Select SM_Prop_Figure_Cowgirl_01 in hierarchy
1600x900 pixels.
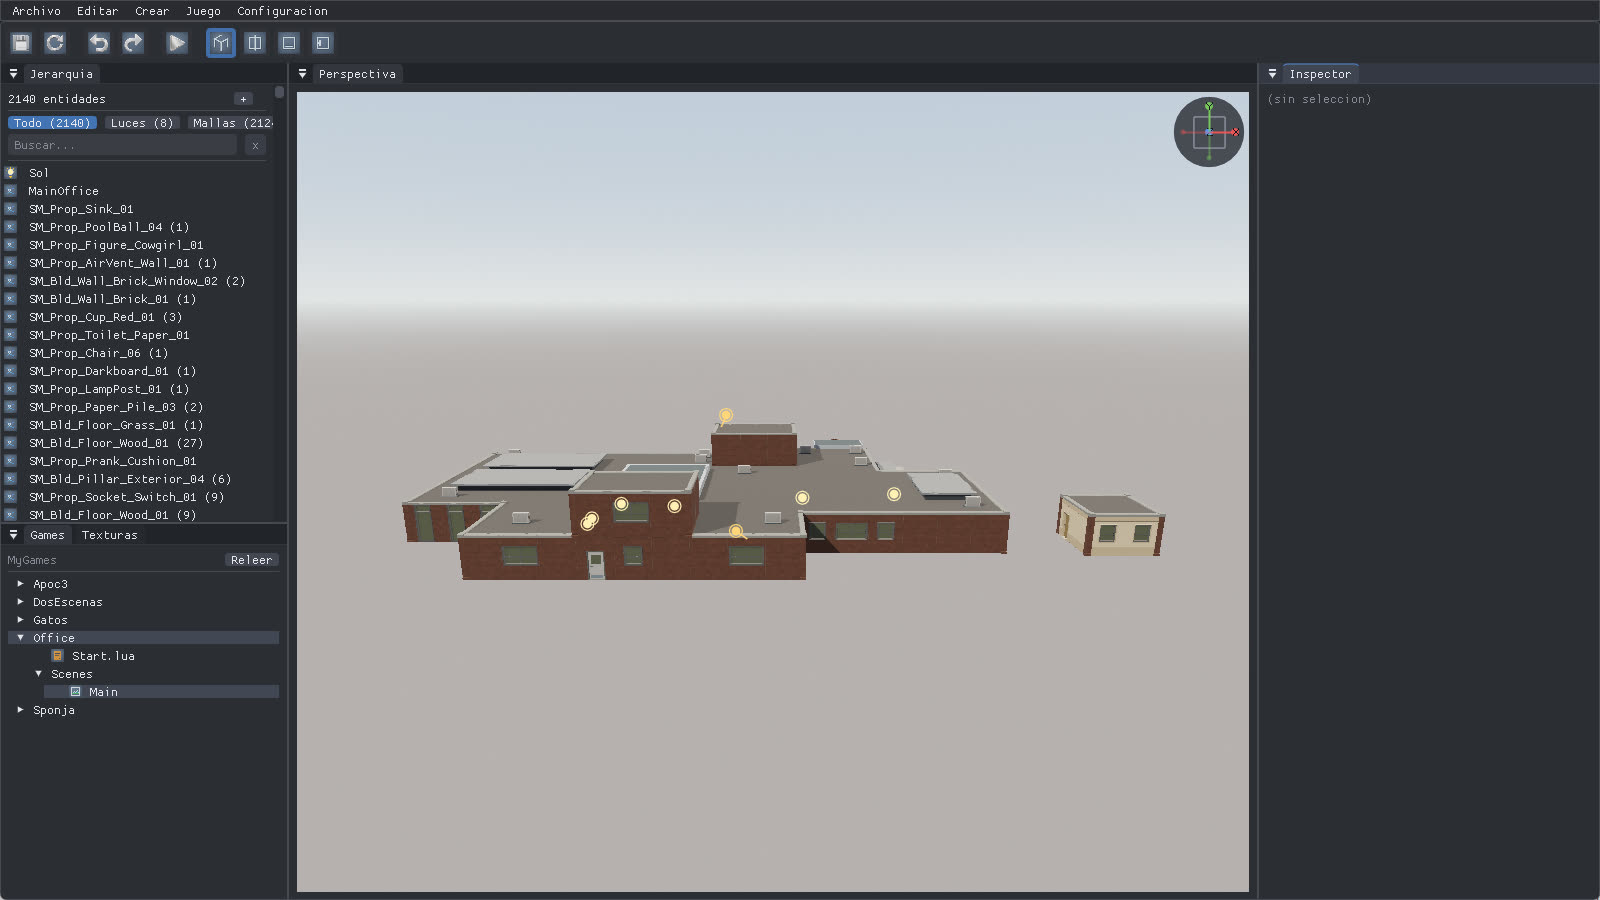pyautogui.click(x=116, y=245)
